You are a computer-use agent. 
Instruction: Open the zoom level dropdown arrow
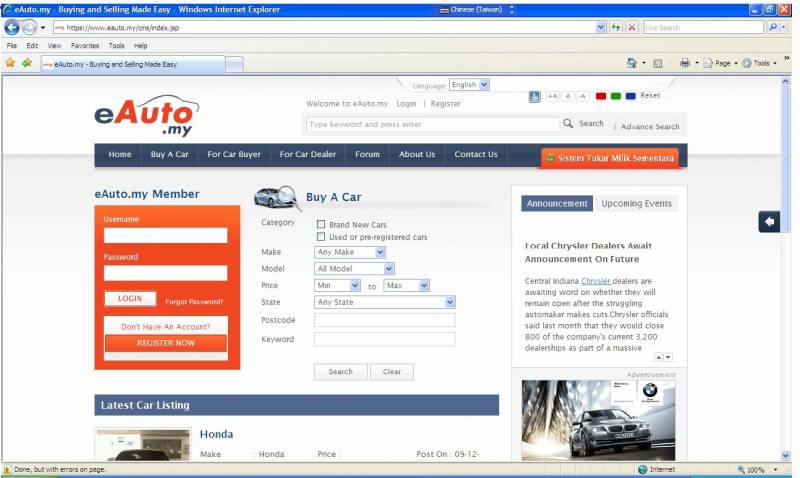click(776, 469)
